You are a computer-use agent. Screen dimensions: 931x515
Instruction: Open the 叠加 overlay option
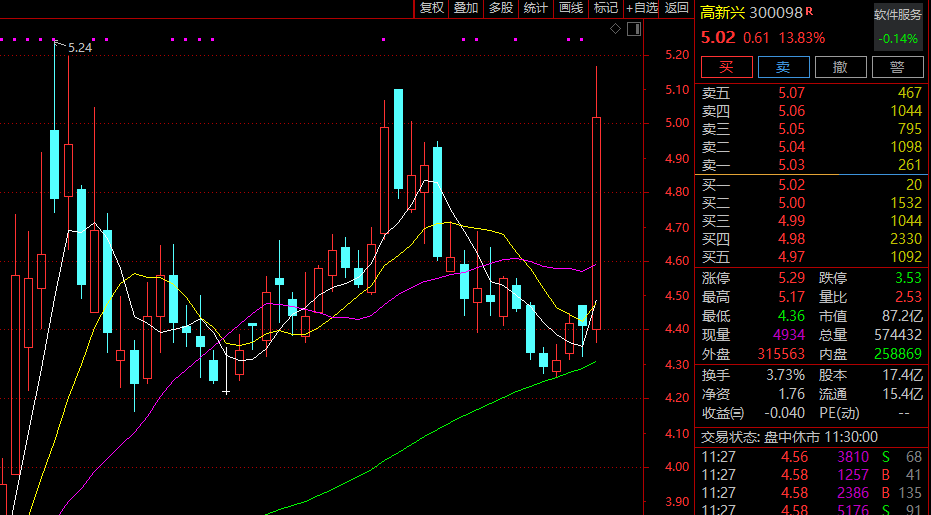coord(466,8)
